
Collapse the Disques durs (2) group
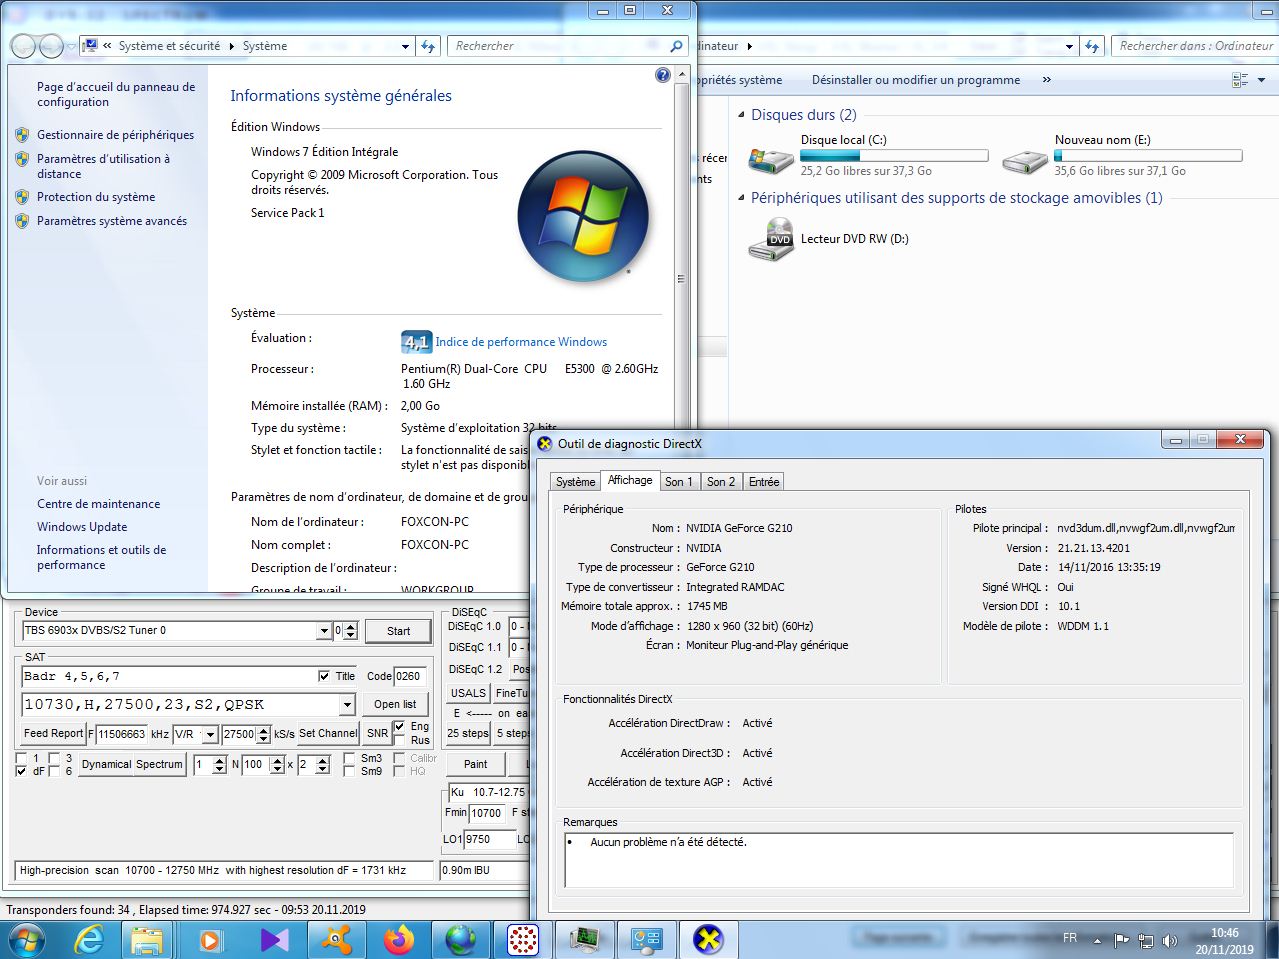[x=742, y=115]
